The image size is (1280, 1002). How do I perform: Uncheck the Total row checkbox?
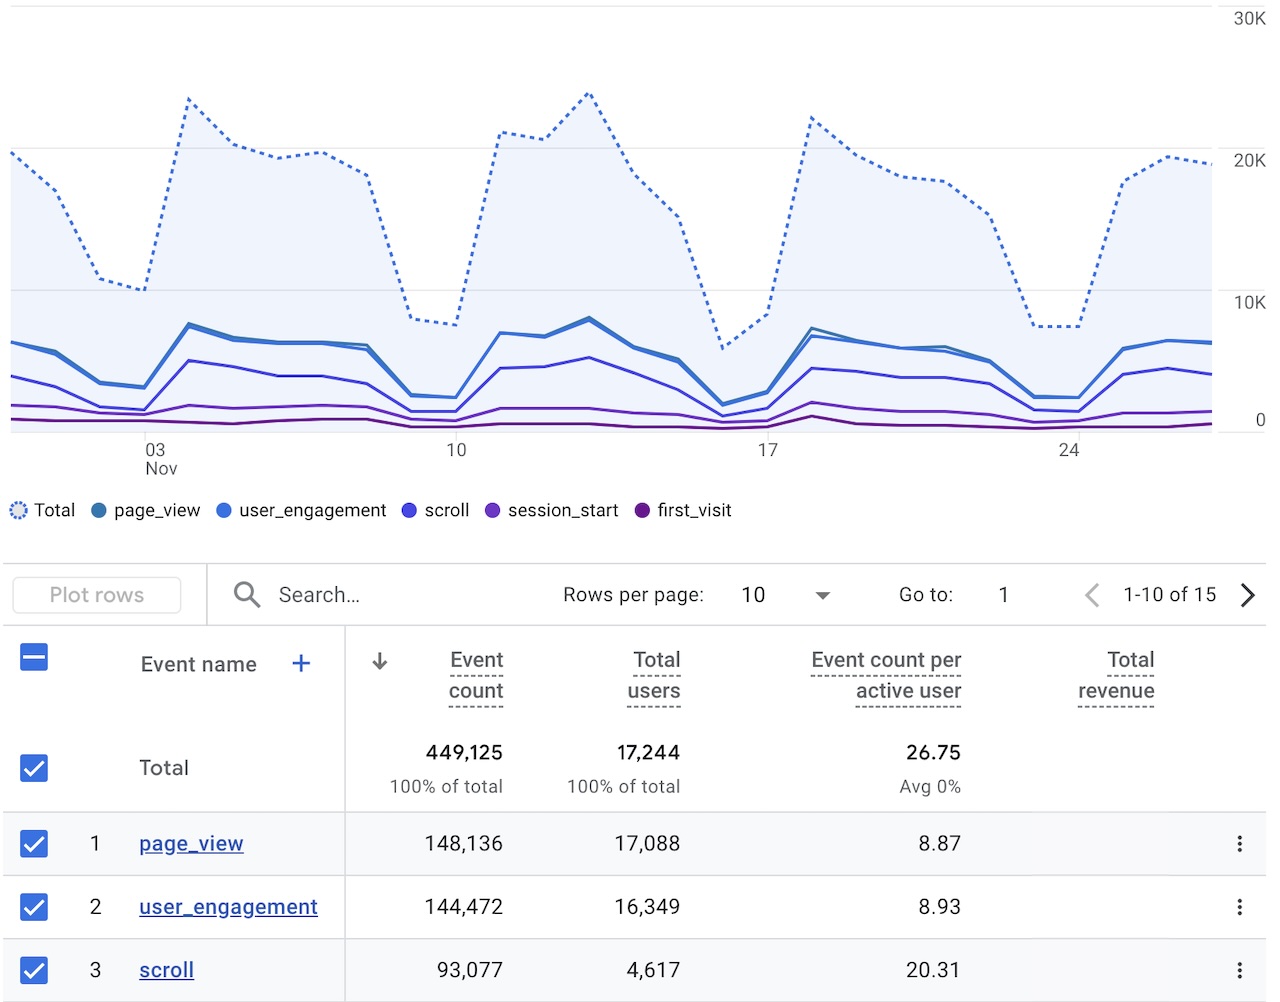coord(33,768)
